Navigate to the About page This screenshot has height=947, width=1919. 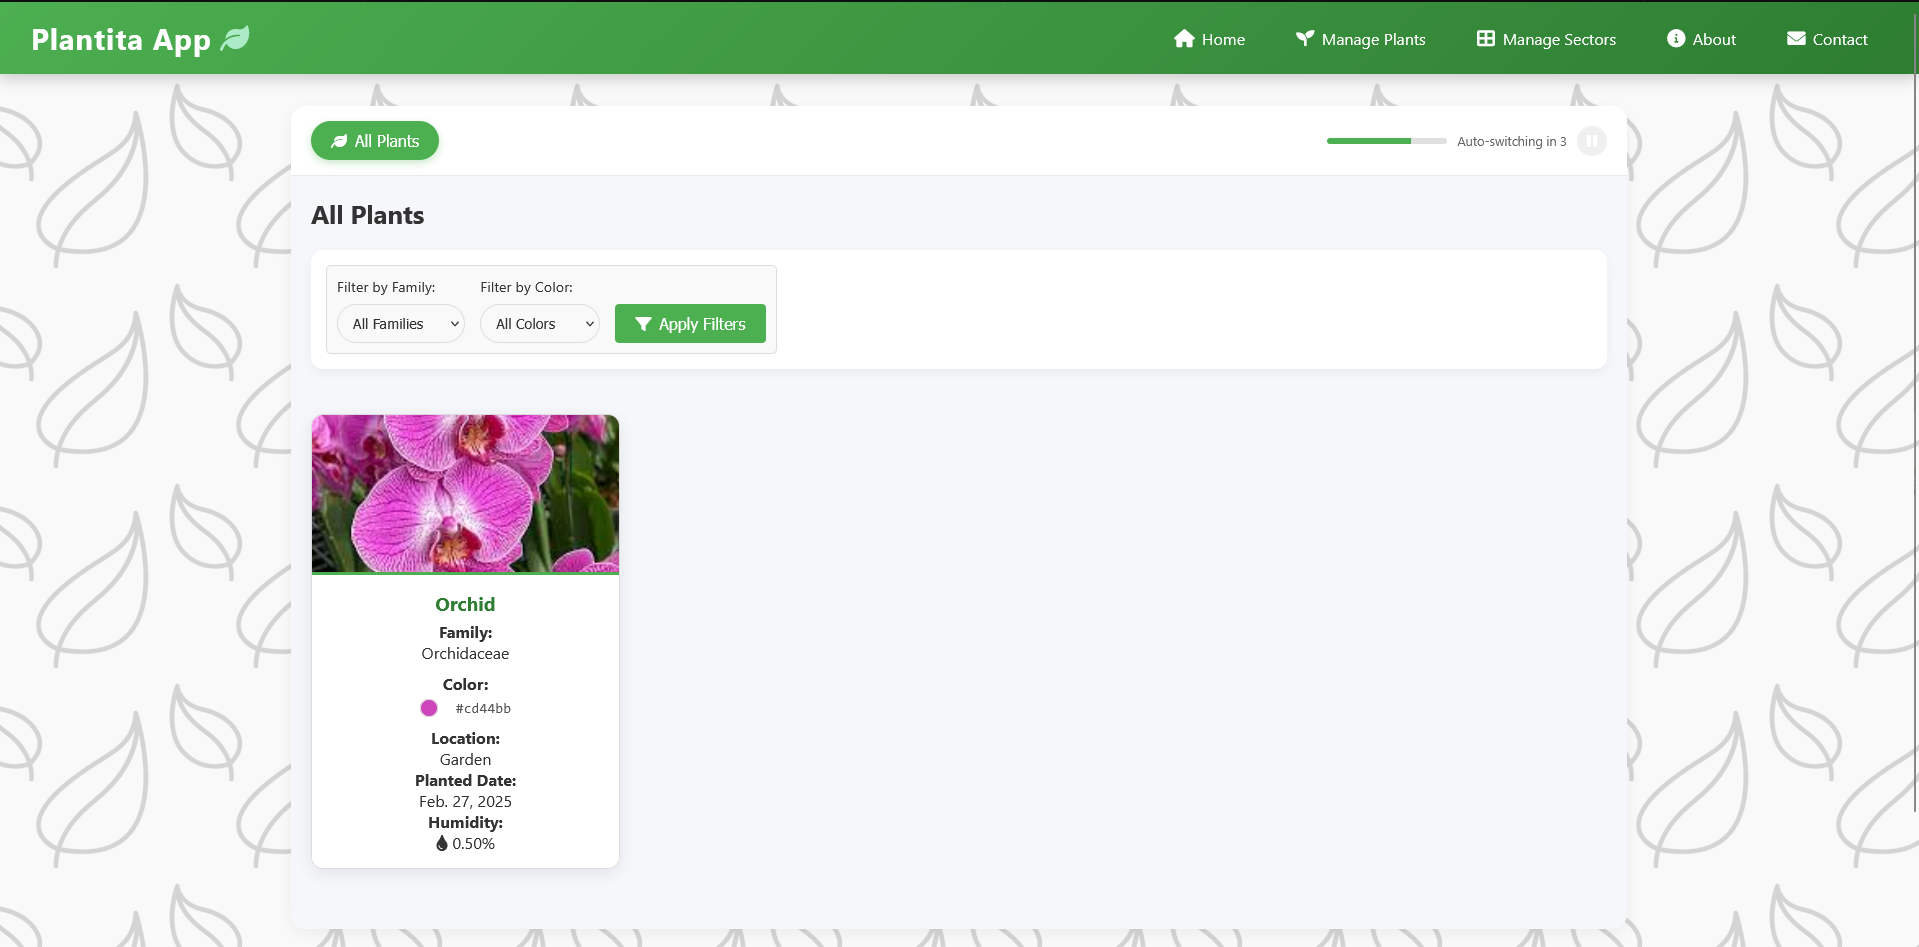1712,39
